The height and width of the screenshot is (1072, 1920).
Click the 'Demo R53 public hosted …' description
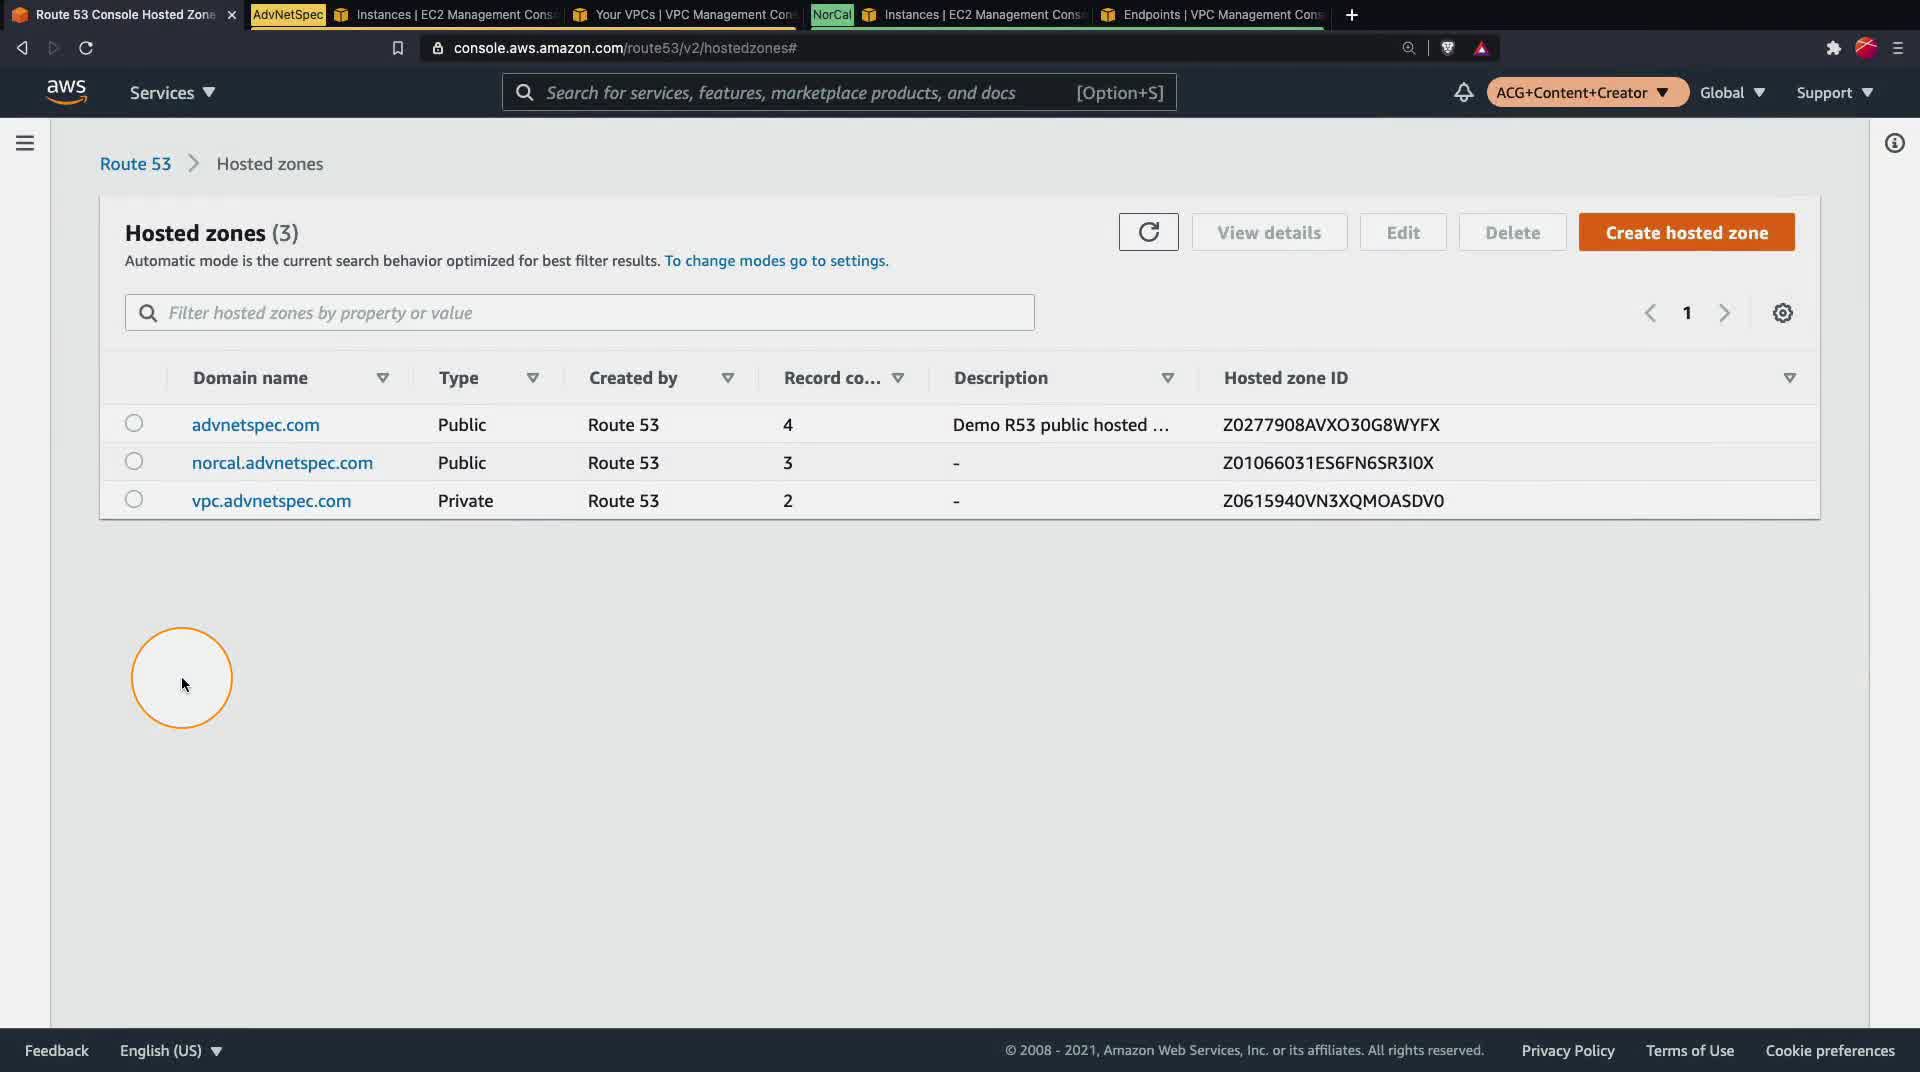click(1061, 425)
